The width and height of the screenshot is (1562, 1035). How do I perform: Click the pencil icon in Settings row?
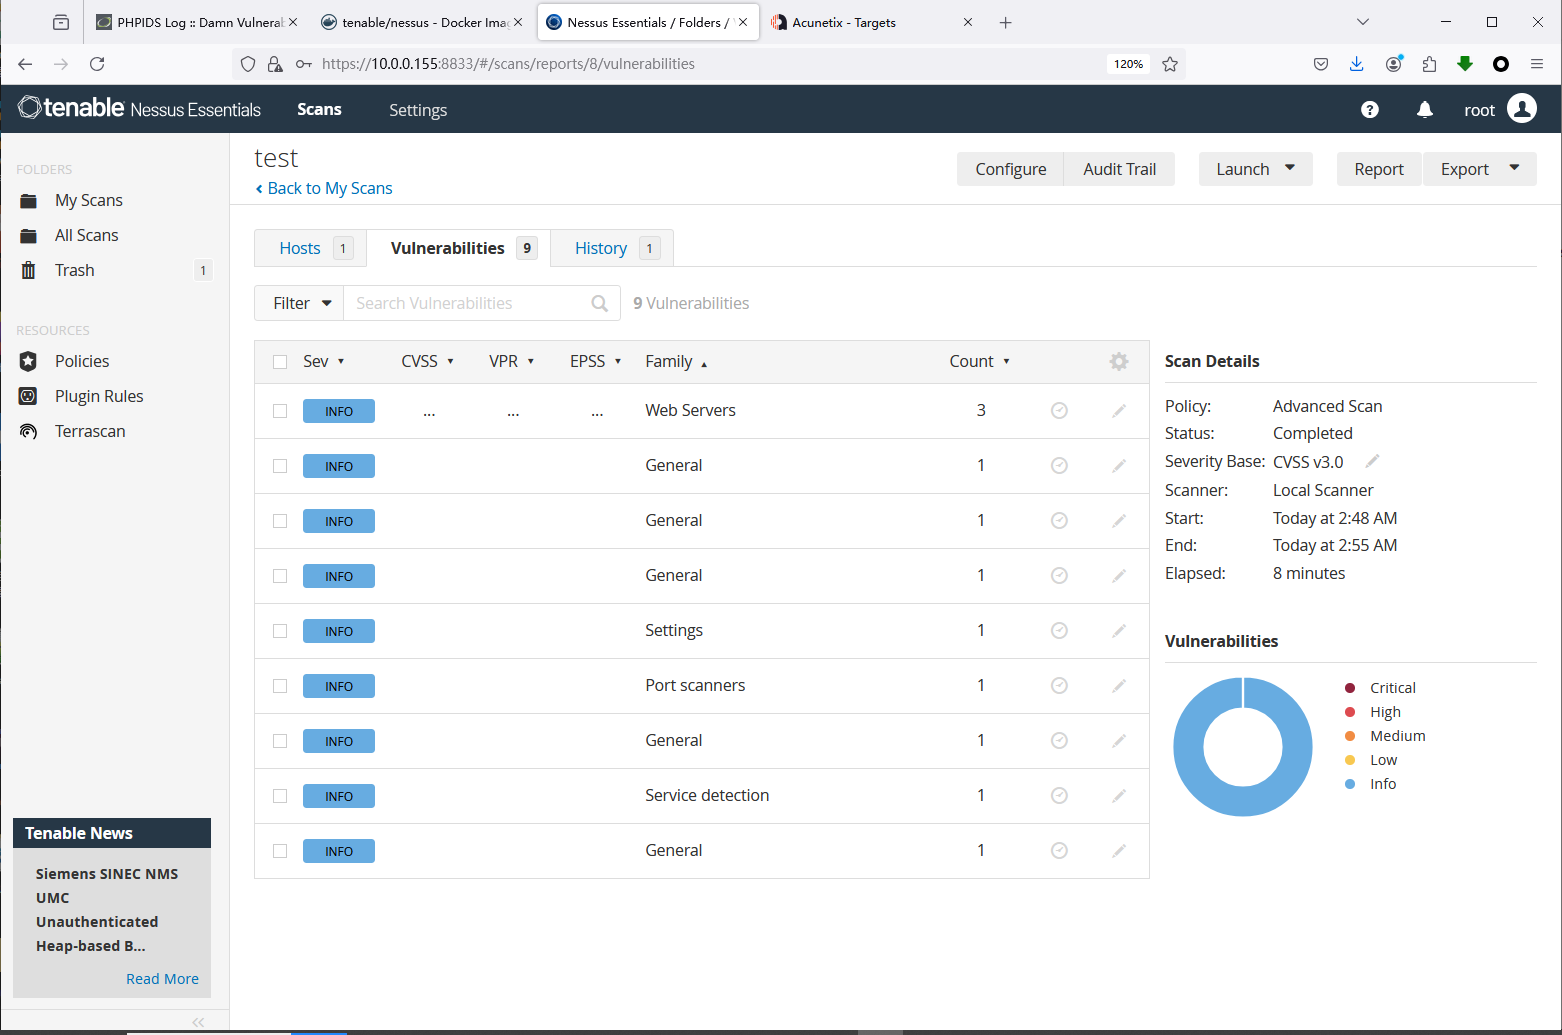click(x=1119, y=631)
